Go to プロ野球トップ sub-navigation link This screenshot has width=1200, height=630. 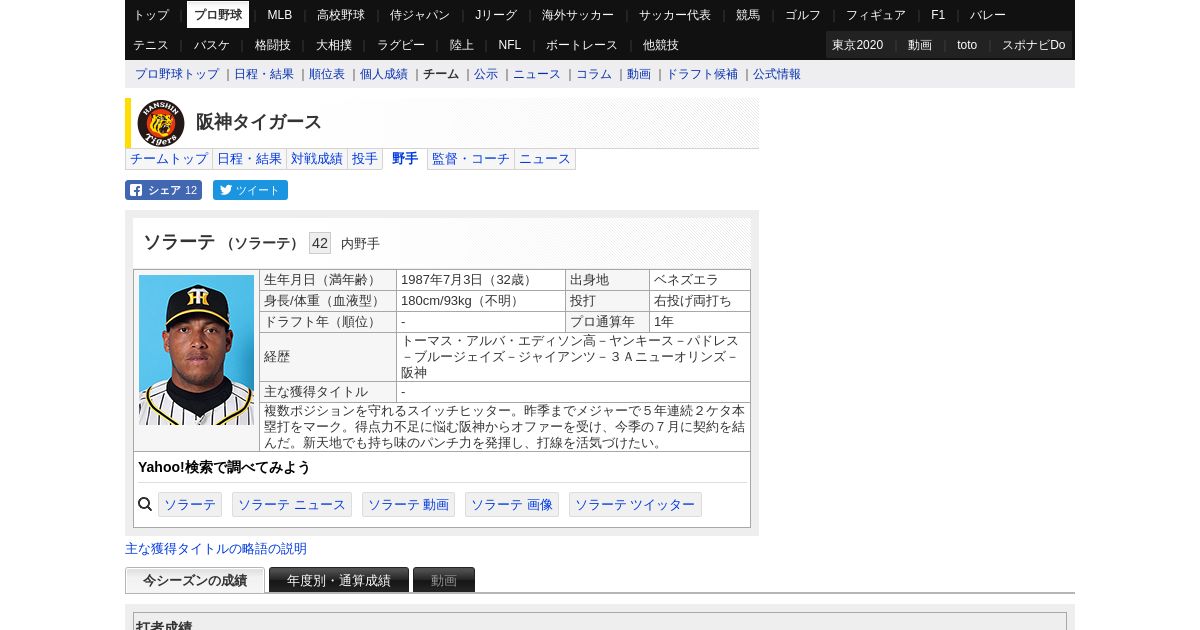tap(177, 74)
